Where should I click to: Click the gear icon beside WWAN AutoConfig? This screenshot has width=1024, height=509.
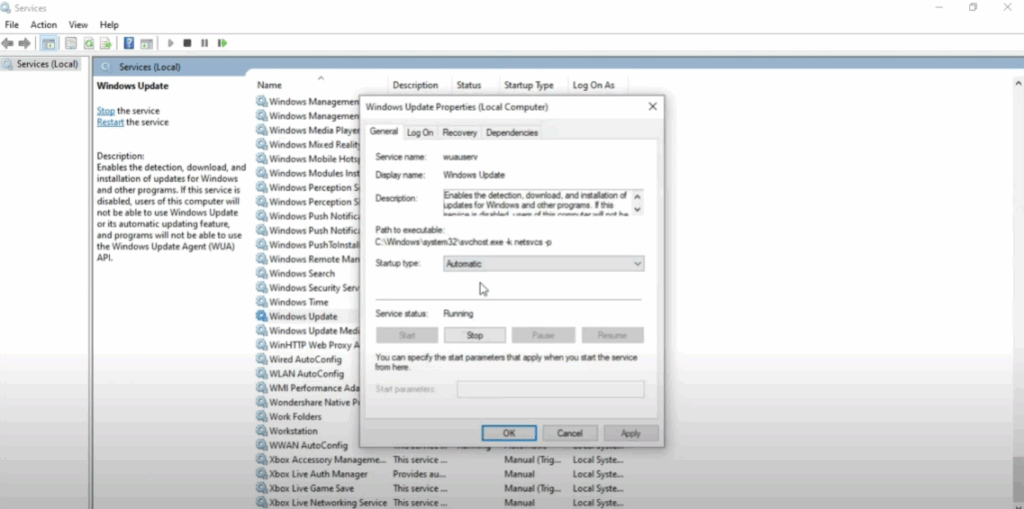(x=262, y=445)
